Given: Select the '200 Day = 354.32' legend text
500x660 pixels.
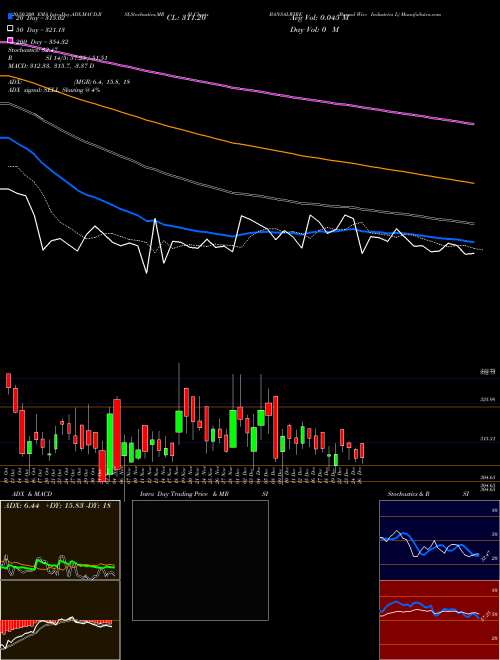Looking at the screenshot, I should coord(42,42).
